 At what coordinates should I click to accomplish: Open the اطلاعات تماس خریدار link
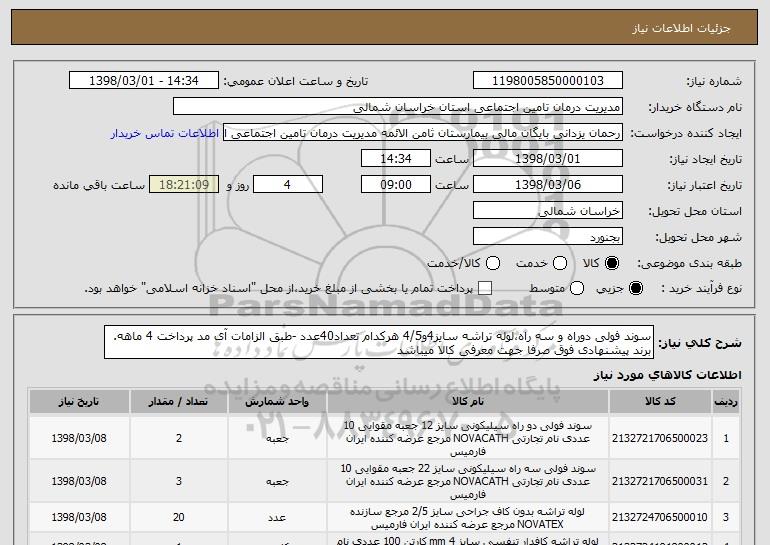pos(165,133)
